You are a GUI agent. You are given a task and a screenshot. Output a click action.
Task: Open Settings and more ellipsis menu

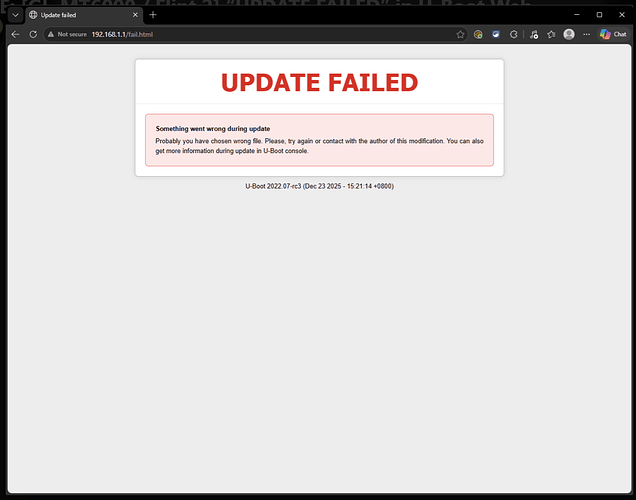point(587,34)
